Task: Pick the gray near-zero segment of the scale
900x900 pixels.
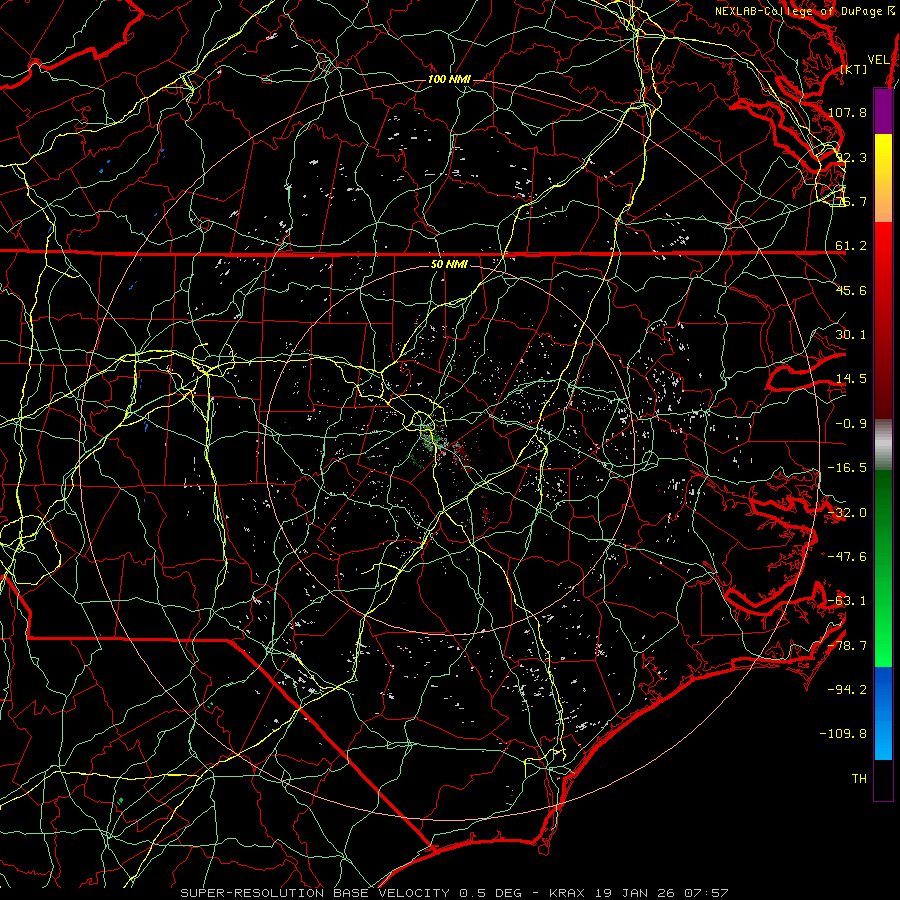Action: point(883,445)
